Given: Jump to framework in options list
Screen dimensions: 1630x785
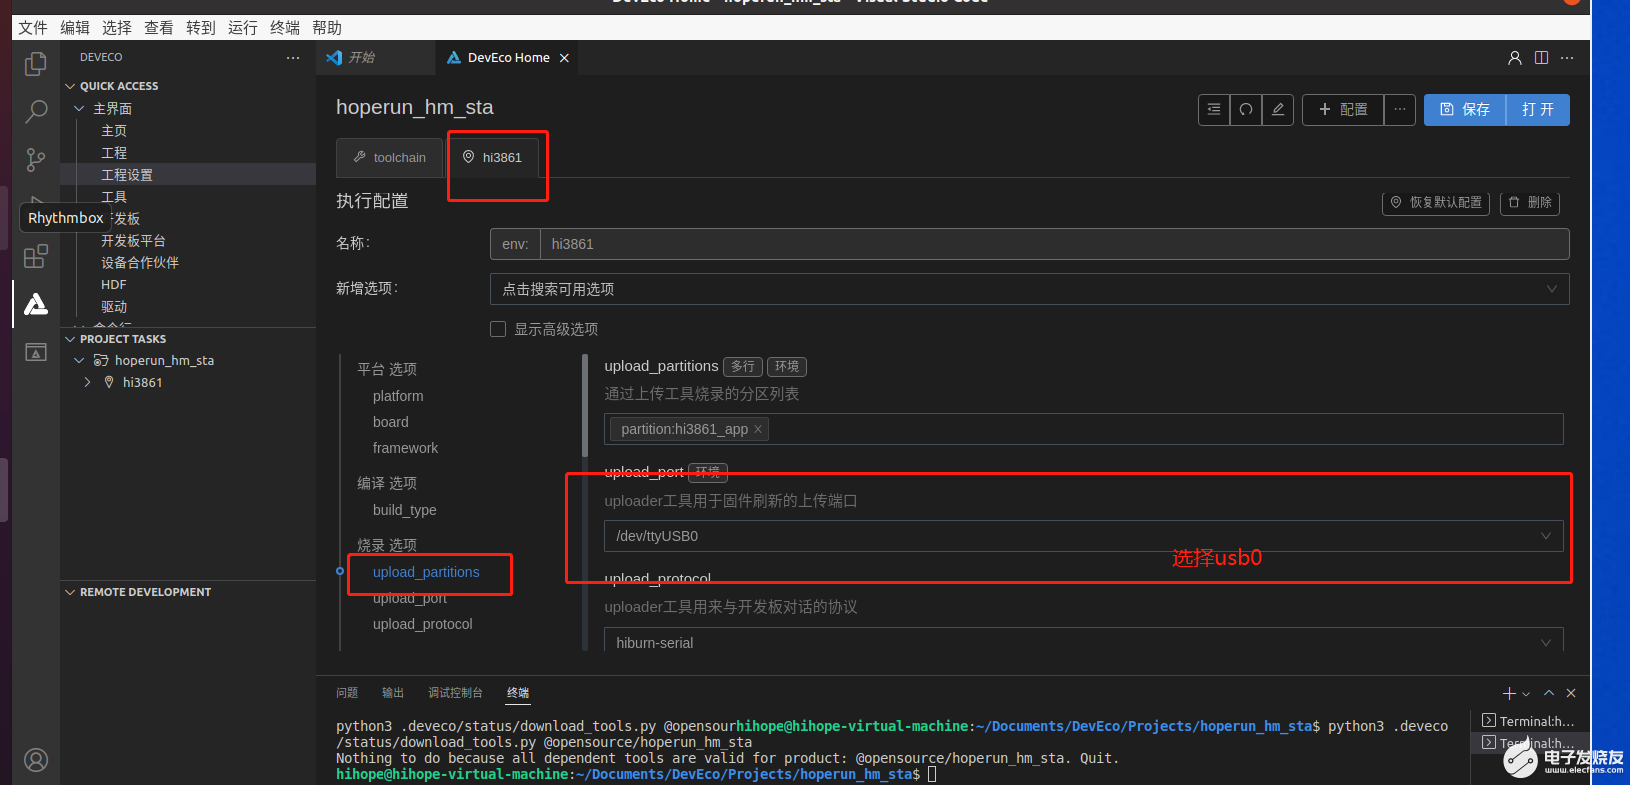Looking at the screenshot, I should [405, 448].
